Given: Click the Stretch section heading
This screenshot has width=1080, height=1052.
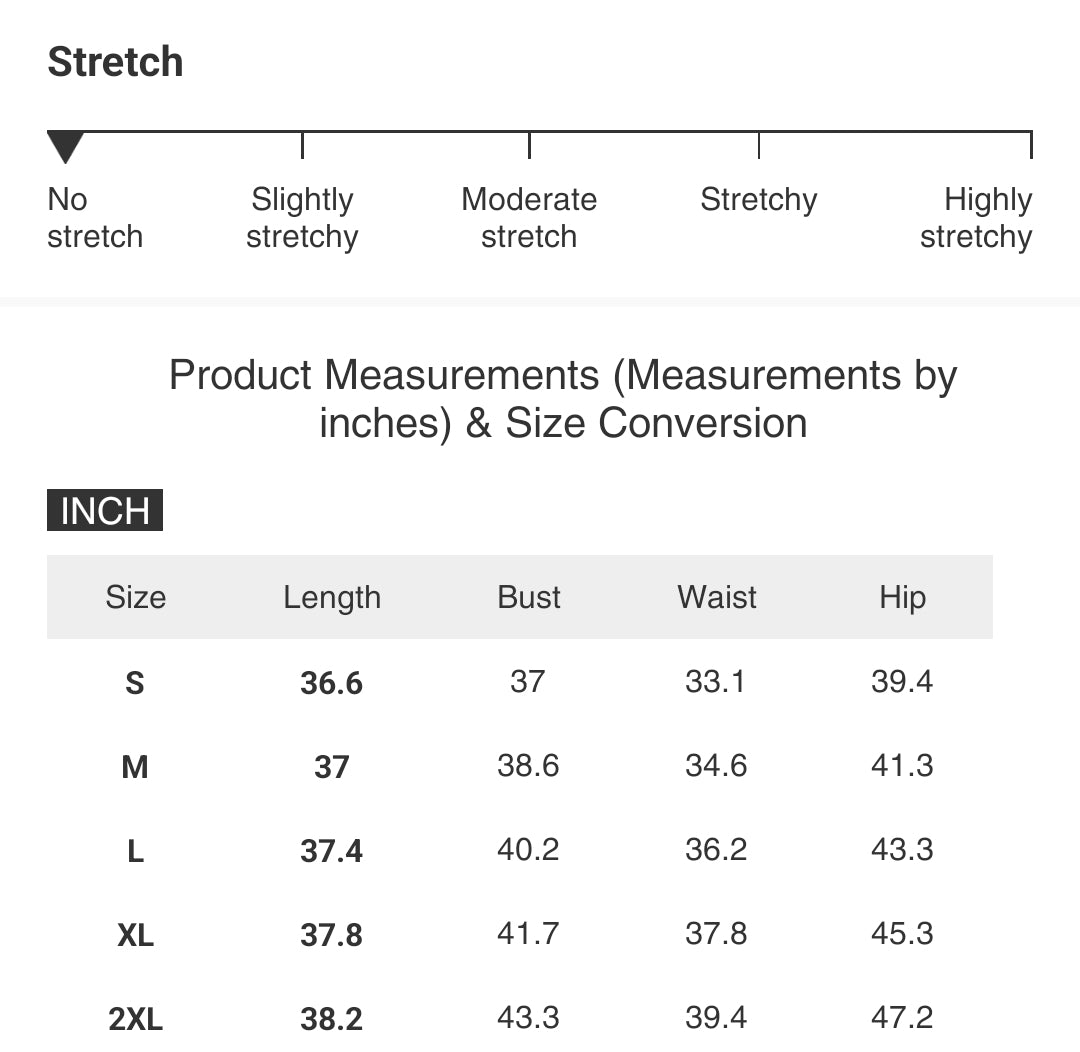Looking at the screenshot, I should click(115, 61).
